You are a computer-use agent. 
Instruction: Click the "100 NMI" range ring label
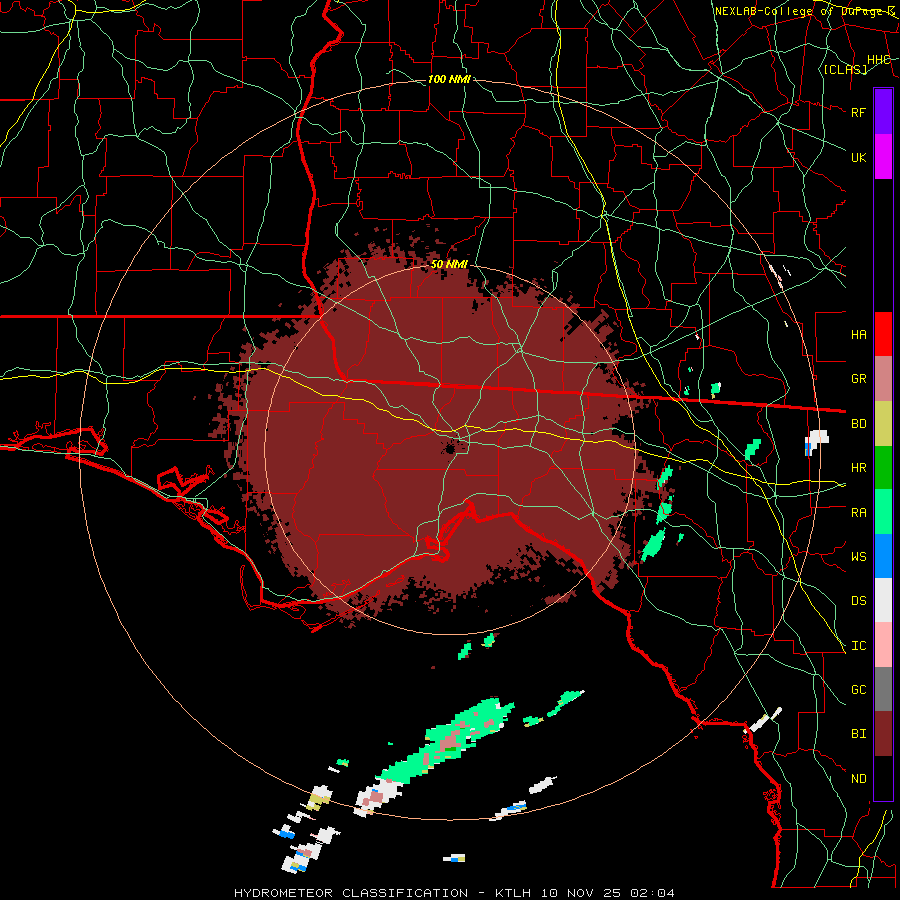coord(449,79)
